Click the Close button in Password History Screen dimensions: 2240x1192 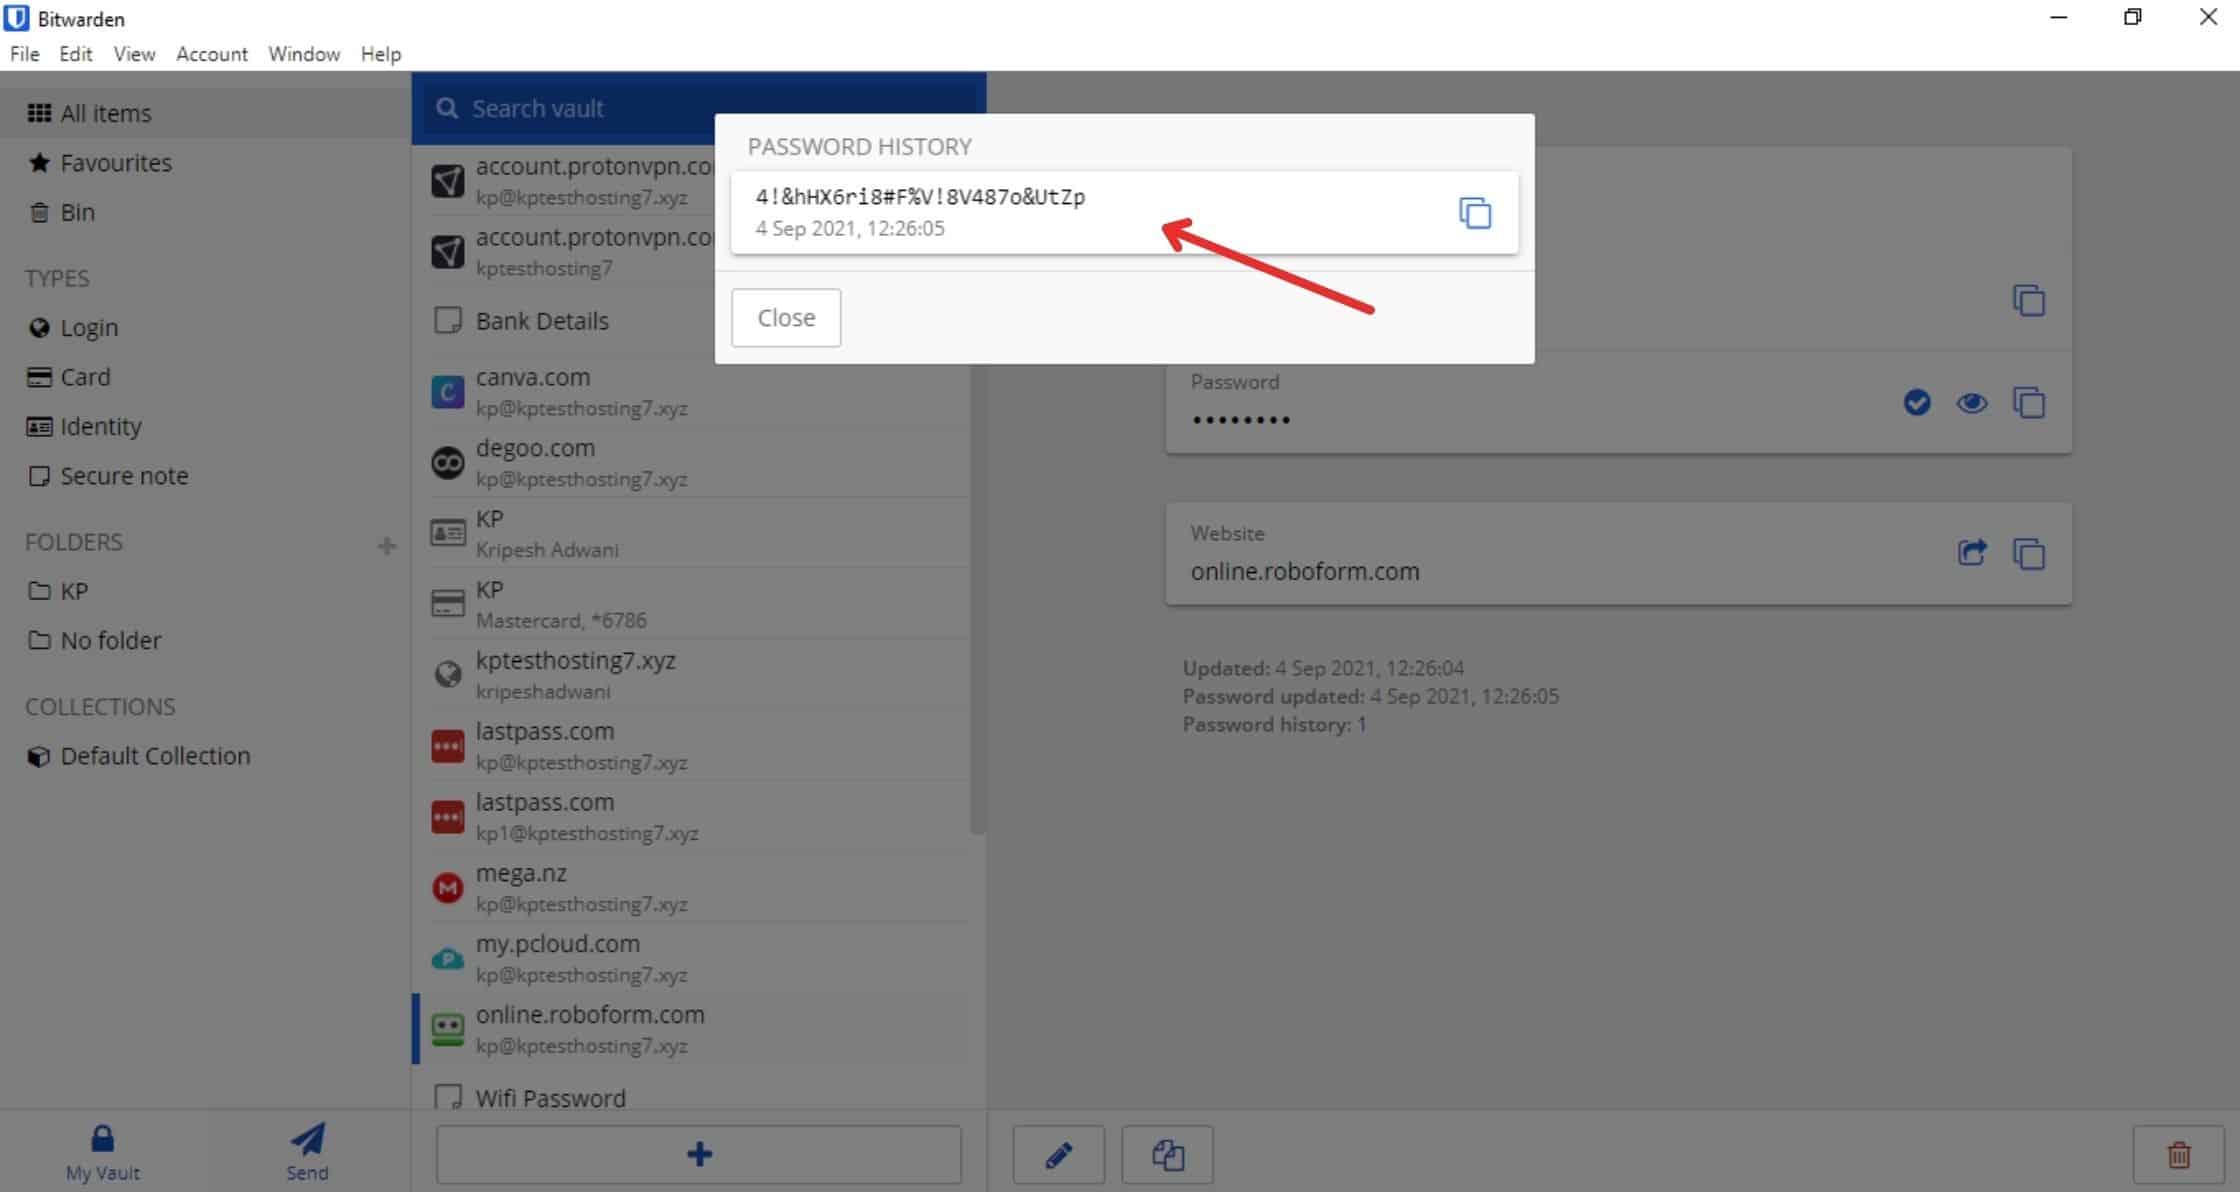tap(786, 318)
